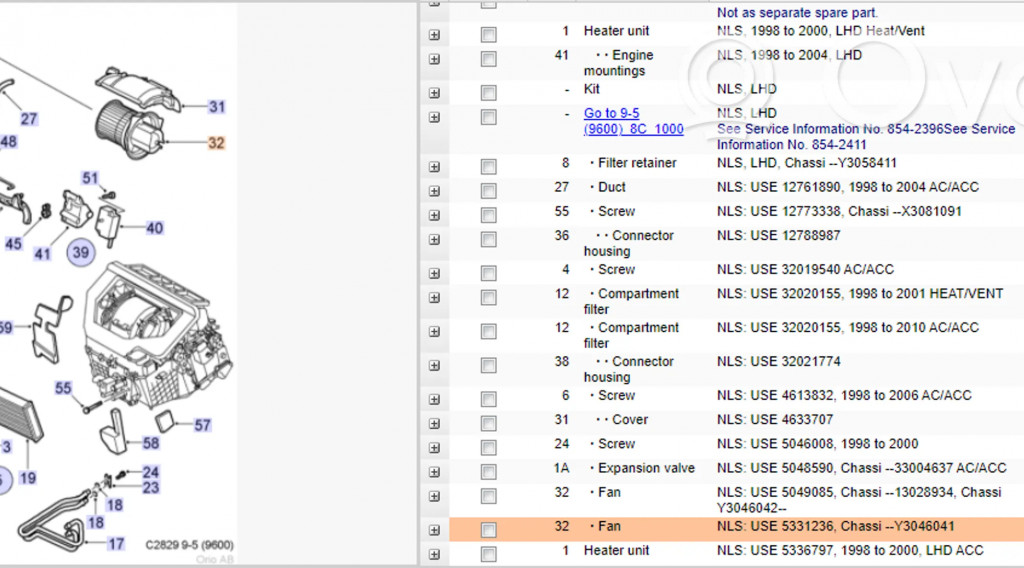Image resolution: width=1024 pixels, height=568 pixels.
Task: Tick the checkbox for the Kit row
Action: [x=488, y=94]
